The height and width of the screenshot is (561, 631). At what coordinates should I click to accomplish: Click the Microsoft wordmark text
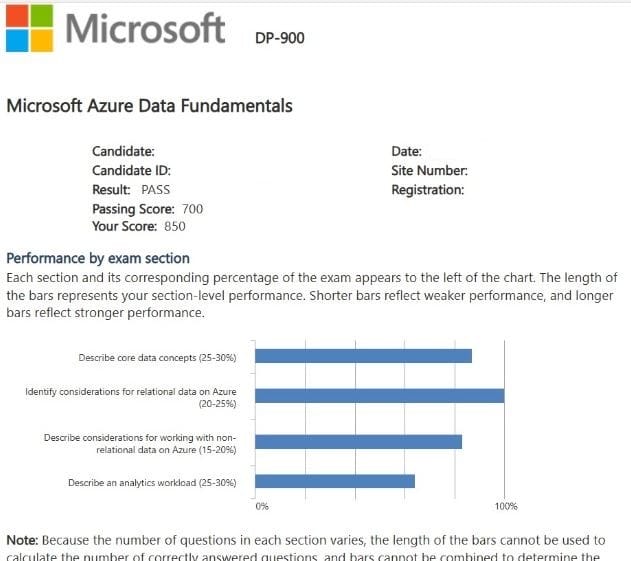(145, 27)
